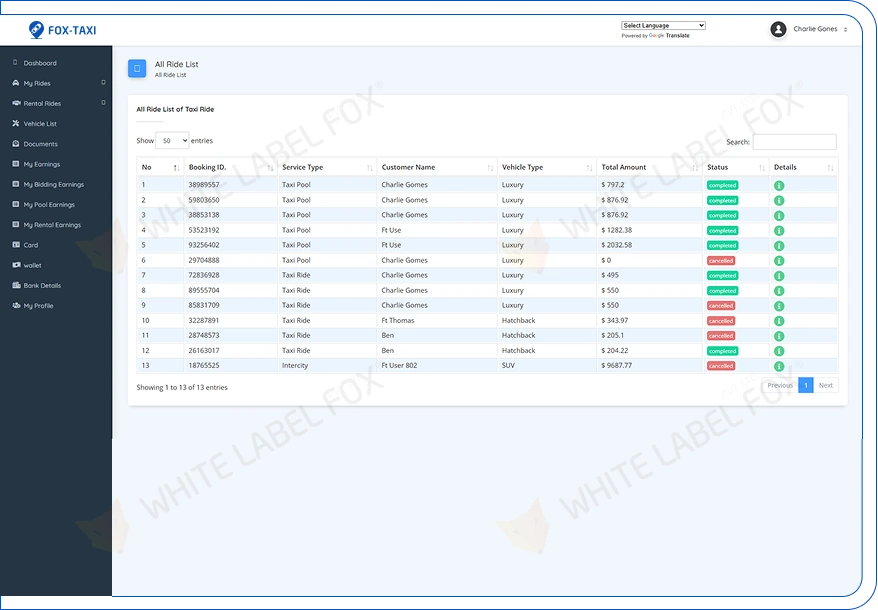The width and height of the screenshot is (878, 610).
Task: Click the $ 2032.58 amount cell
Action: 649,245
